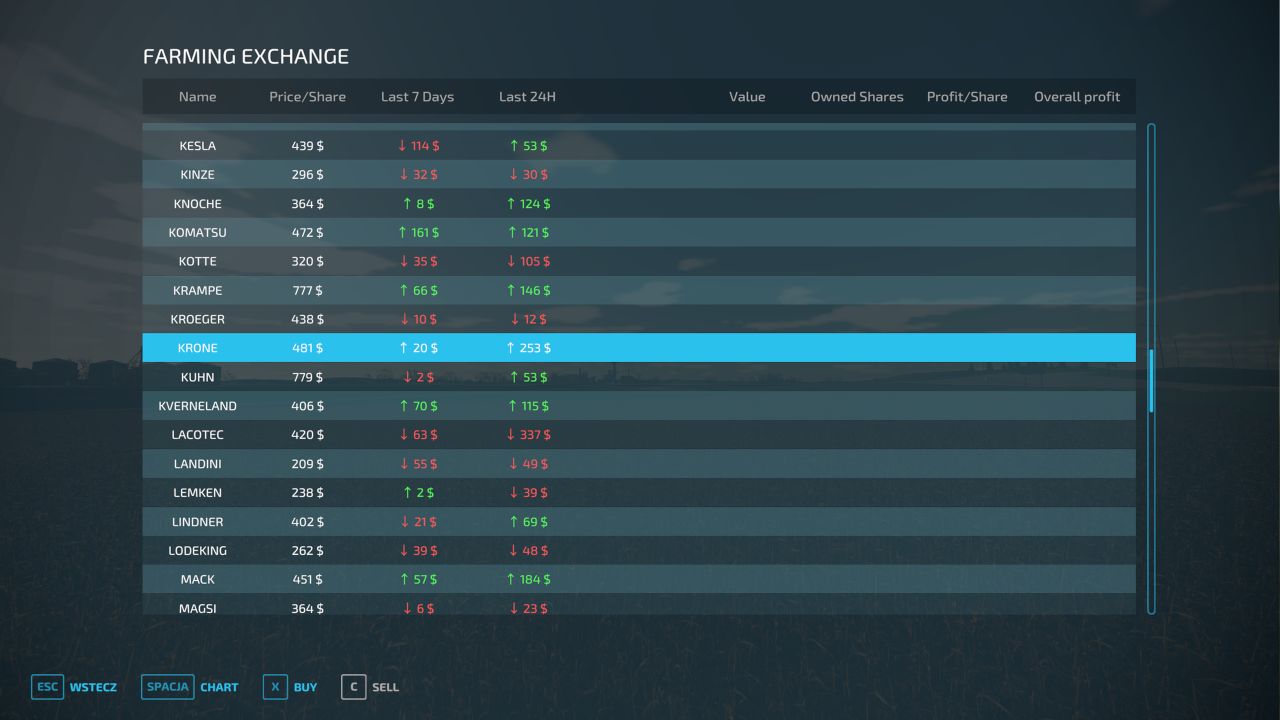Screen dimensions: 1280x720
Task: Click the Owned Shares column header
Action: [857, 97]
